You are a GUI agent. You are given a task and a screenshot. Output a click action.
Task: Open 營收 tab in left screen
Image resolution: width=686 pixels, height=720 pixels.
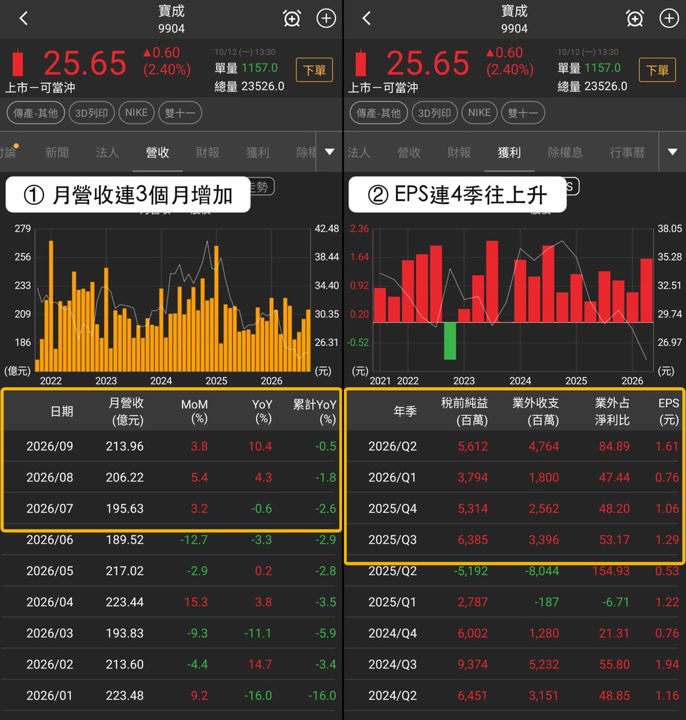pos(157,152)
